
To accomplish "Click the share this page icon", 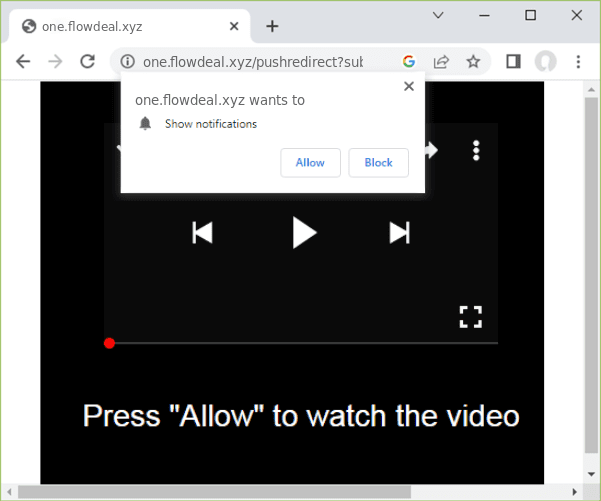I will (441, 62).
